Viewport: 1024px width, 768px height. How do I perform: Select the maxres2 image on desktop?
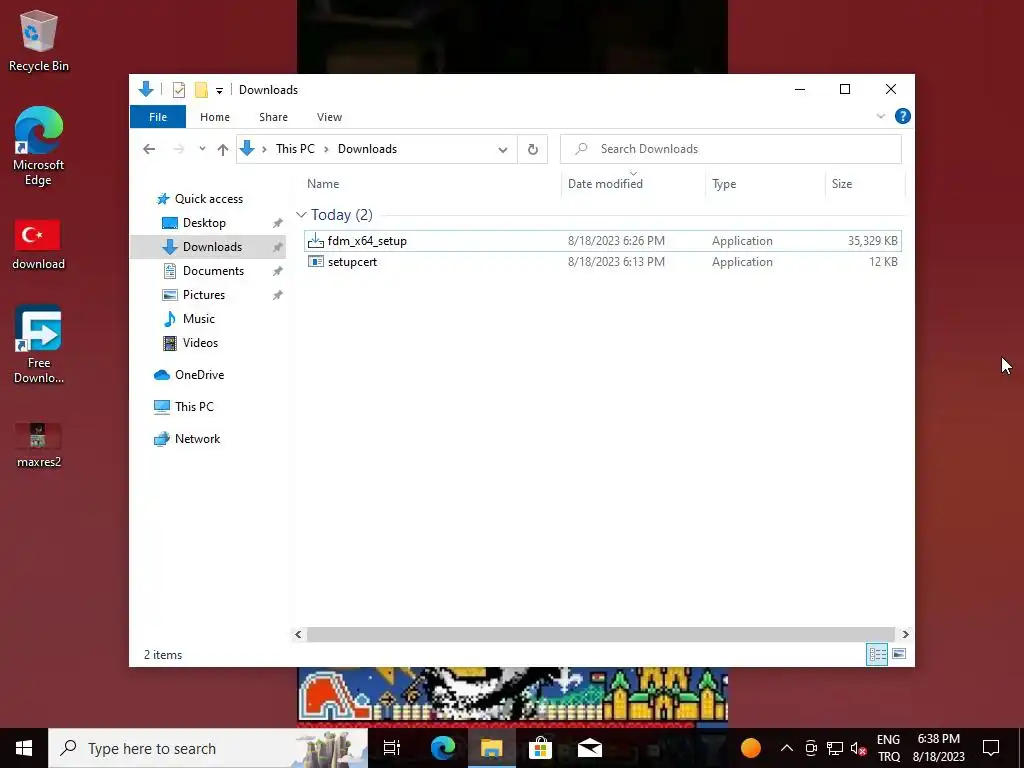[38, 445]
